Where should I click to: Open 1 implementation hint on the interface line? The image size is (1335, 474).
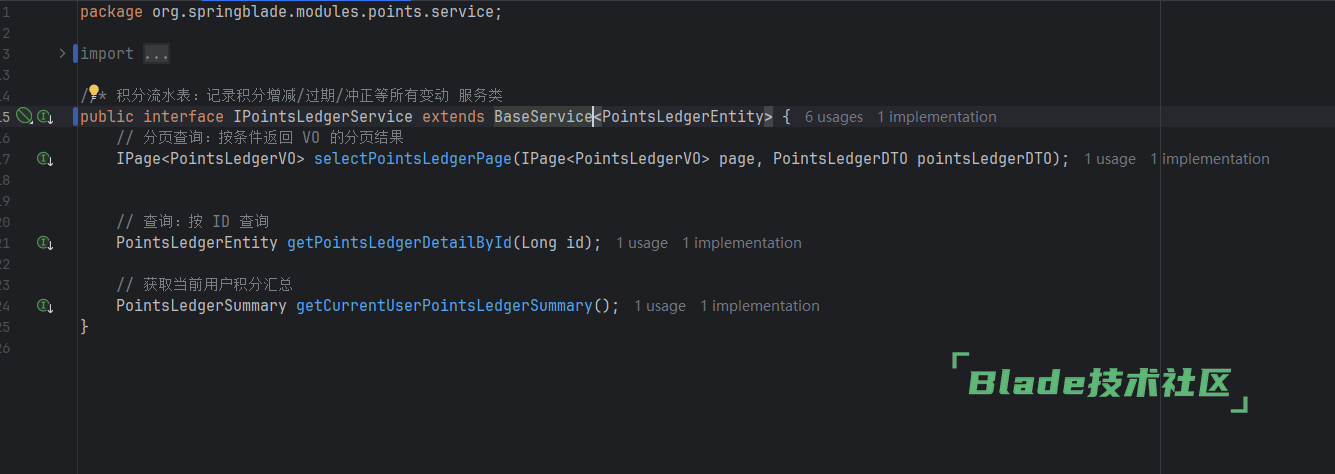pos(936,117)
